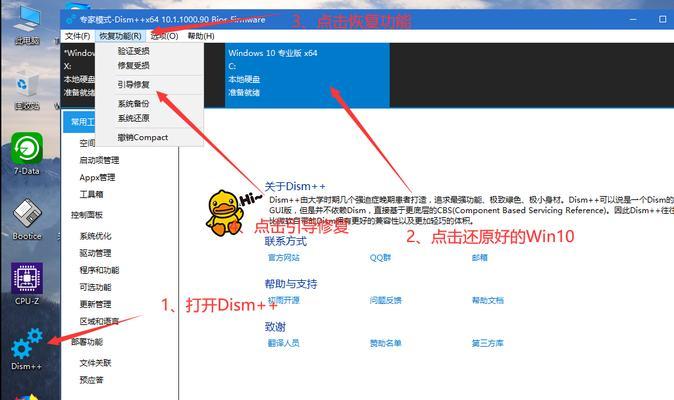
Task: Click the 帮助文档 link
Action: point(487,300)
